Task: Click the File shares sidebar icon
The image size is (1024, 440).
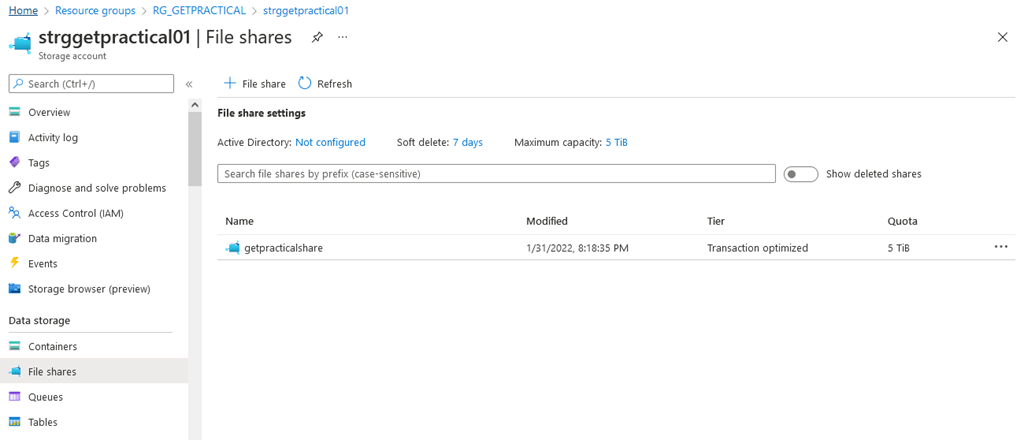Action: [x=15, y=371]
